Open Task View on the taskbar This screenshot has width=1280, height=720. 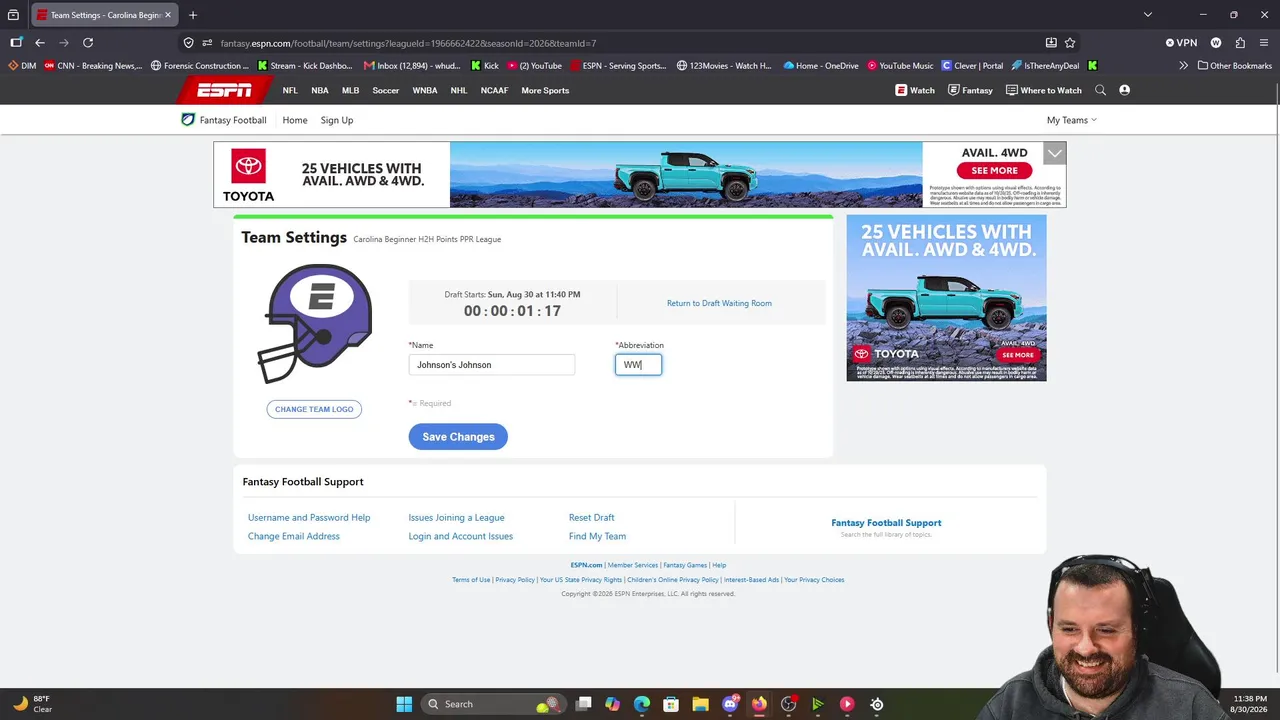tap(584, 704)
